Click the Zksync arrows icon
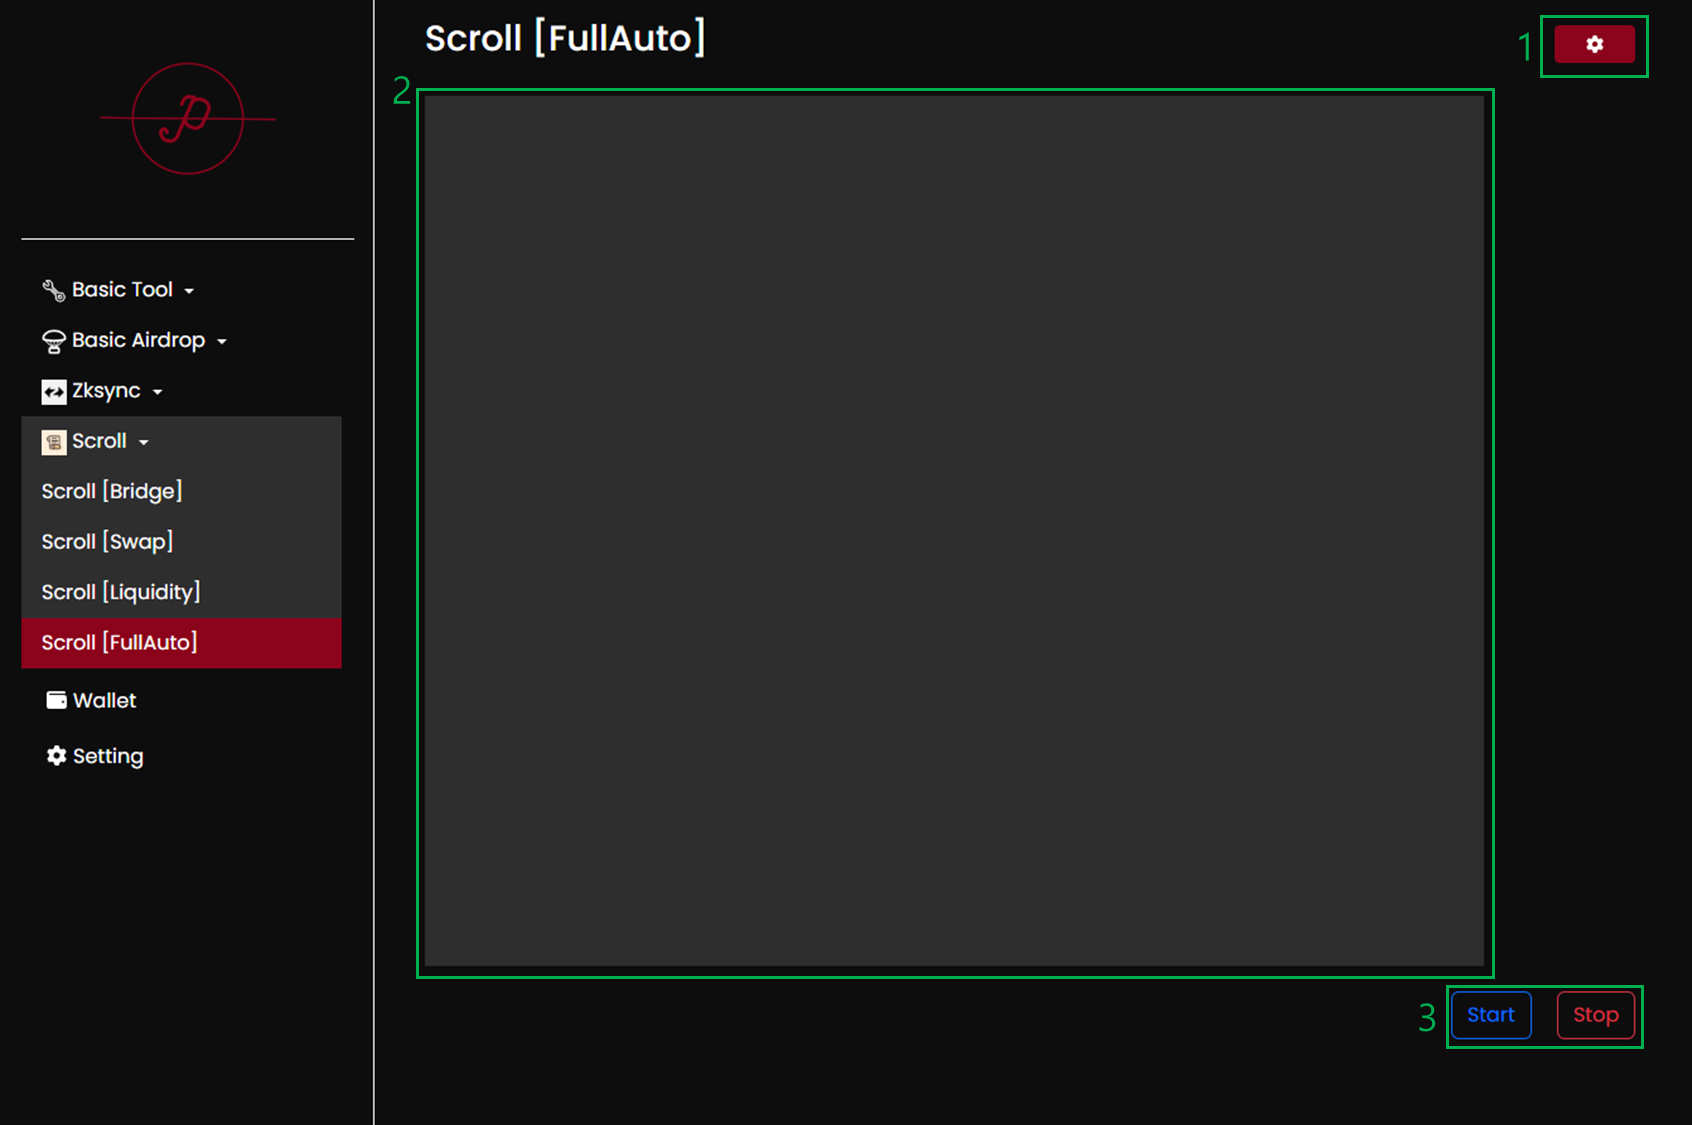 (x=53, y=392)
